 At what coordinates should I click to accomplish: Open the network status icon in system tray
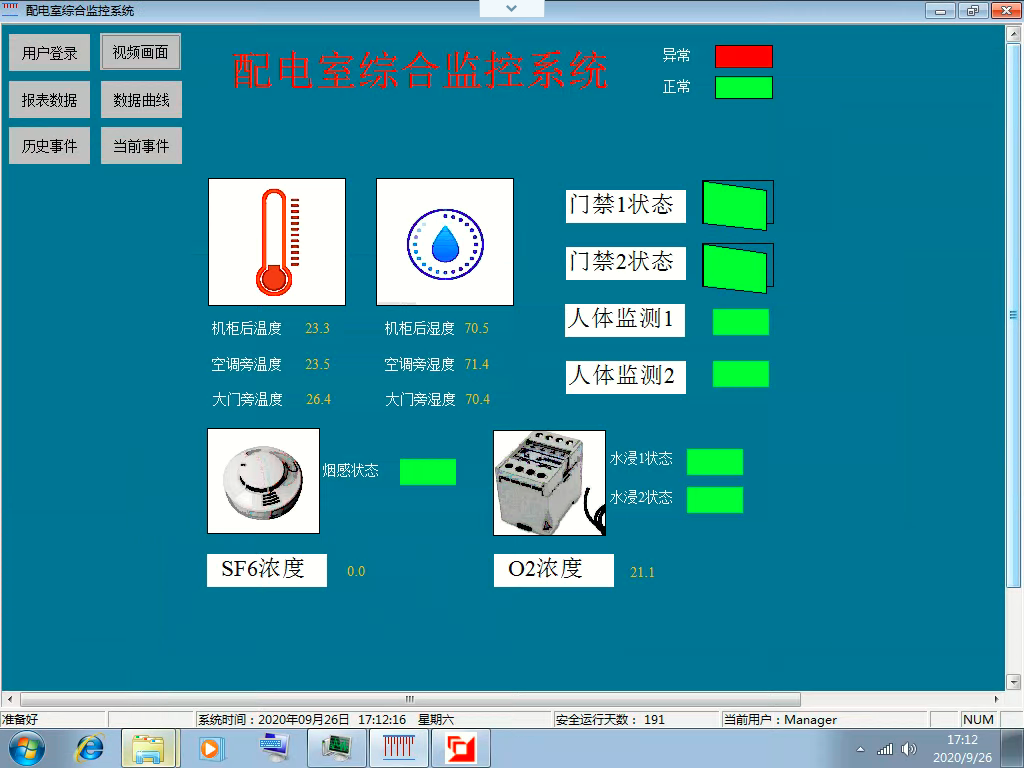884,747
